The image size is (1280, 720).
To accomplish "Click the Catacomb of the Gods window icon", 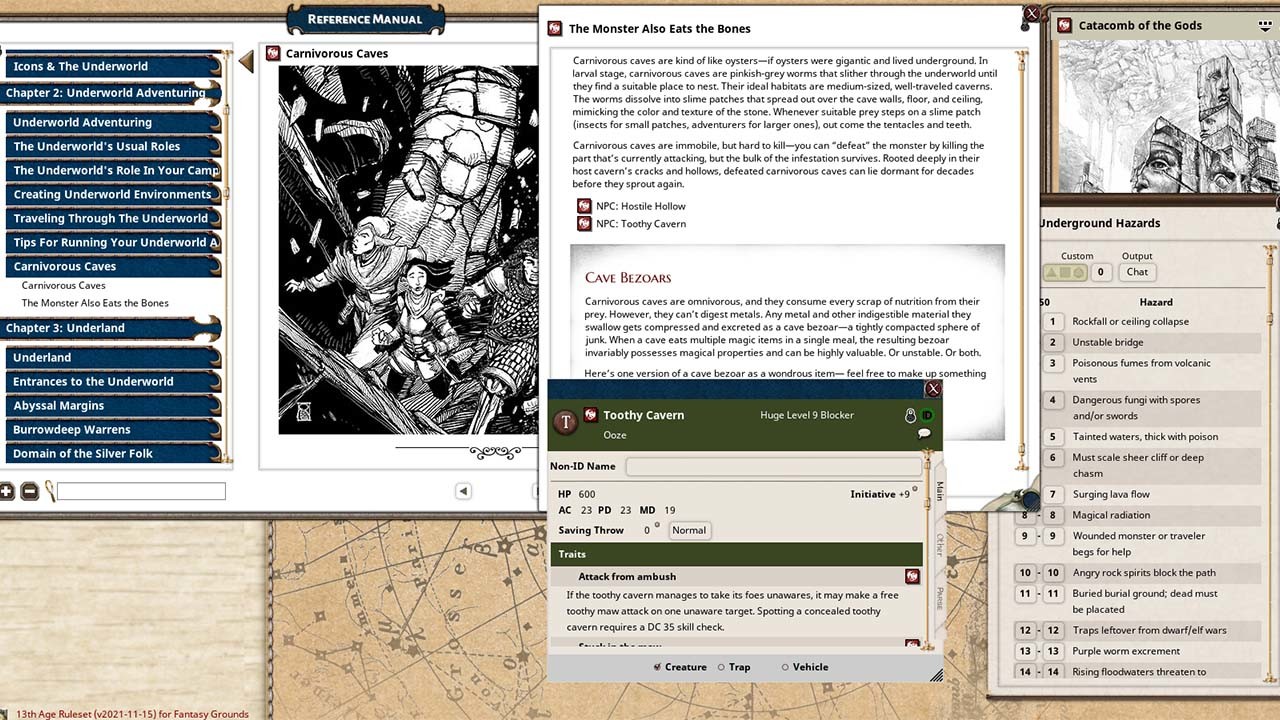I will point(1063,25).
